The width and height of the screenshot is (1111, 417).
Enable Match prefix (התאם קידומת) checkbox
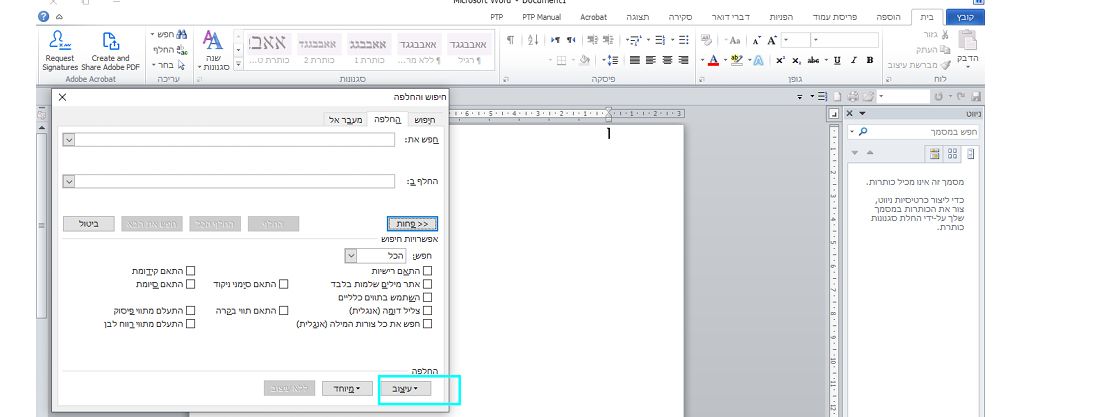[190, 271]
